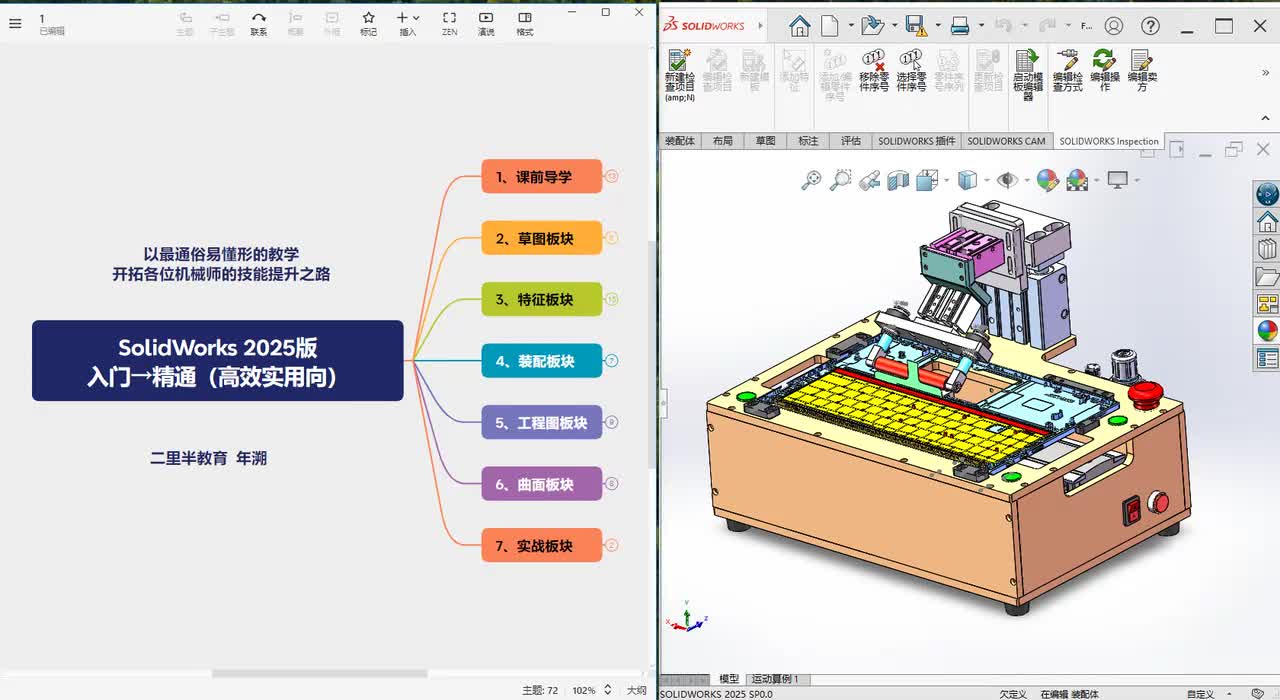Expand subtopics of 课前导学 node
The height and width of the screenshot is (700, 1280).
point(612,177)
